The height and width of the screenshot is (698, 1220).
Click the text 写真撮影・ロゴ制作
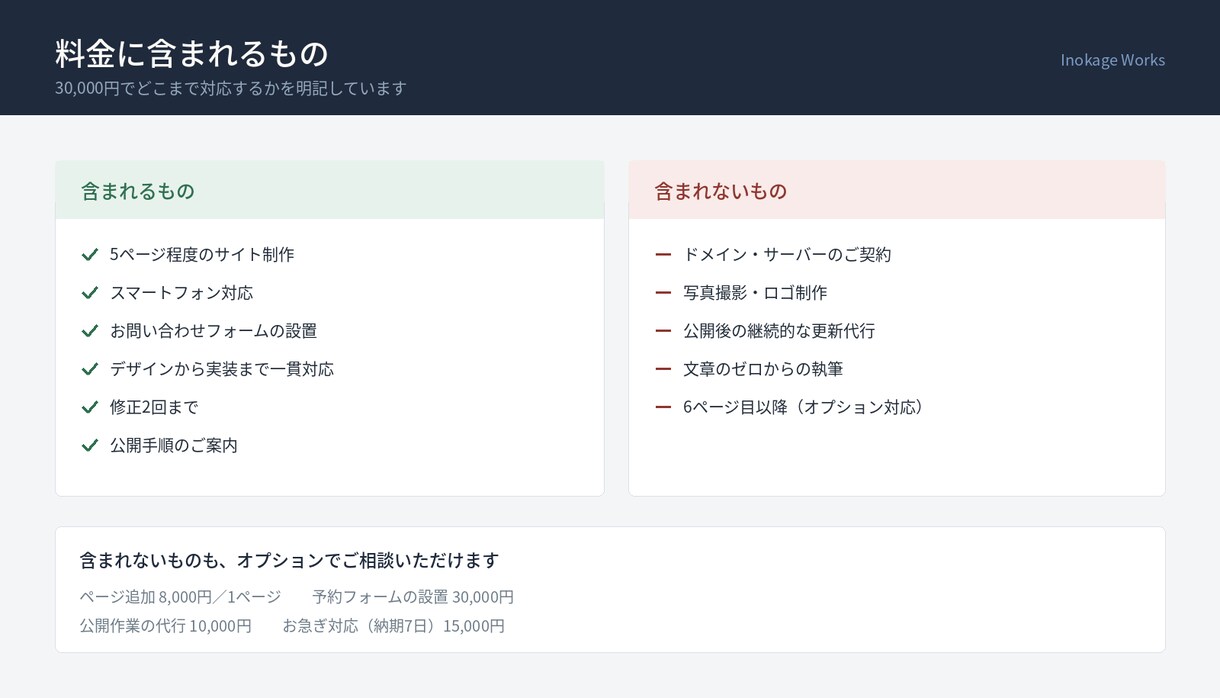click(755, 292)
